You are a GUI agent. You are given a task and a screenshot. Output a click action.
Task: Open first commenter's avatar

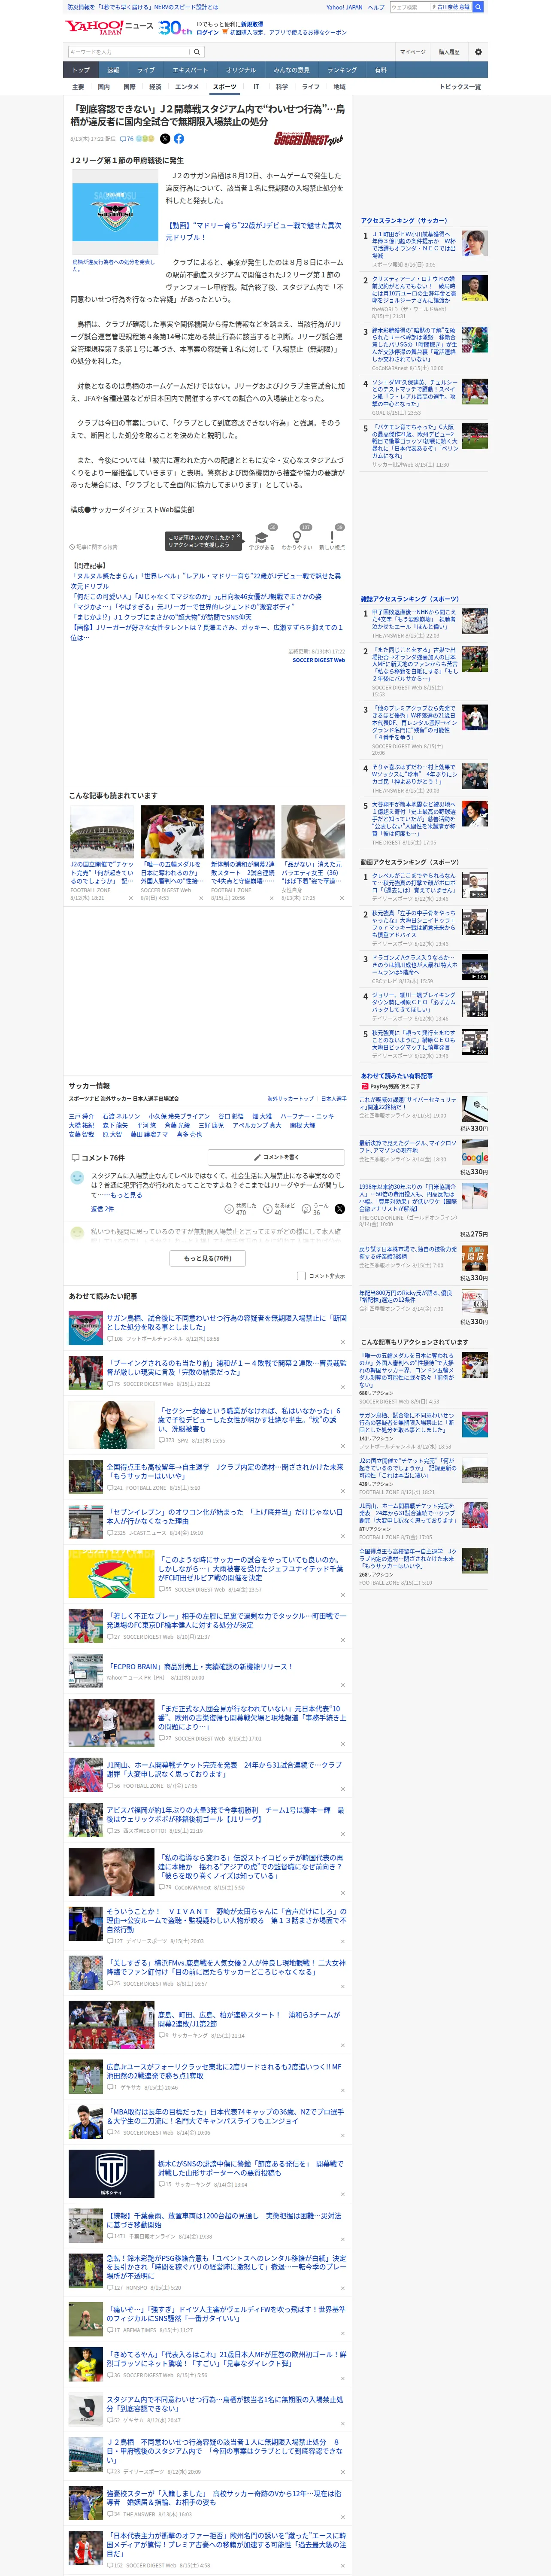[77, 1178]
